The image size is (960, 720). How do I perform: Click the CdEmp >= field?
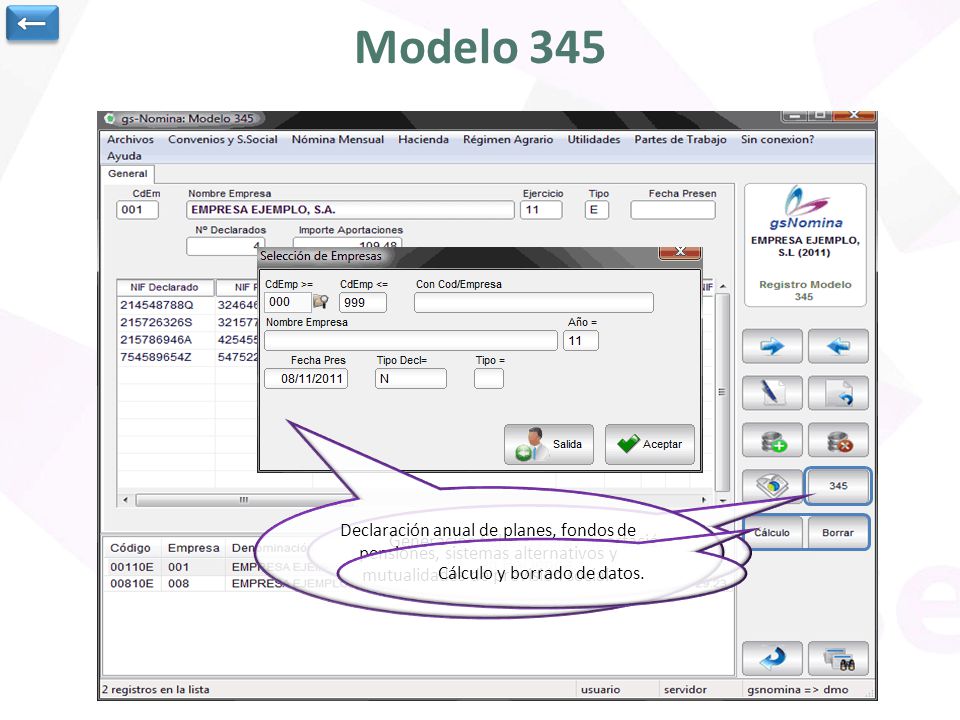coord(288,302)
